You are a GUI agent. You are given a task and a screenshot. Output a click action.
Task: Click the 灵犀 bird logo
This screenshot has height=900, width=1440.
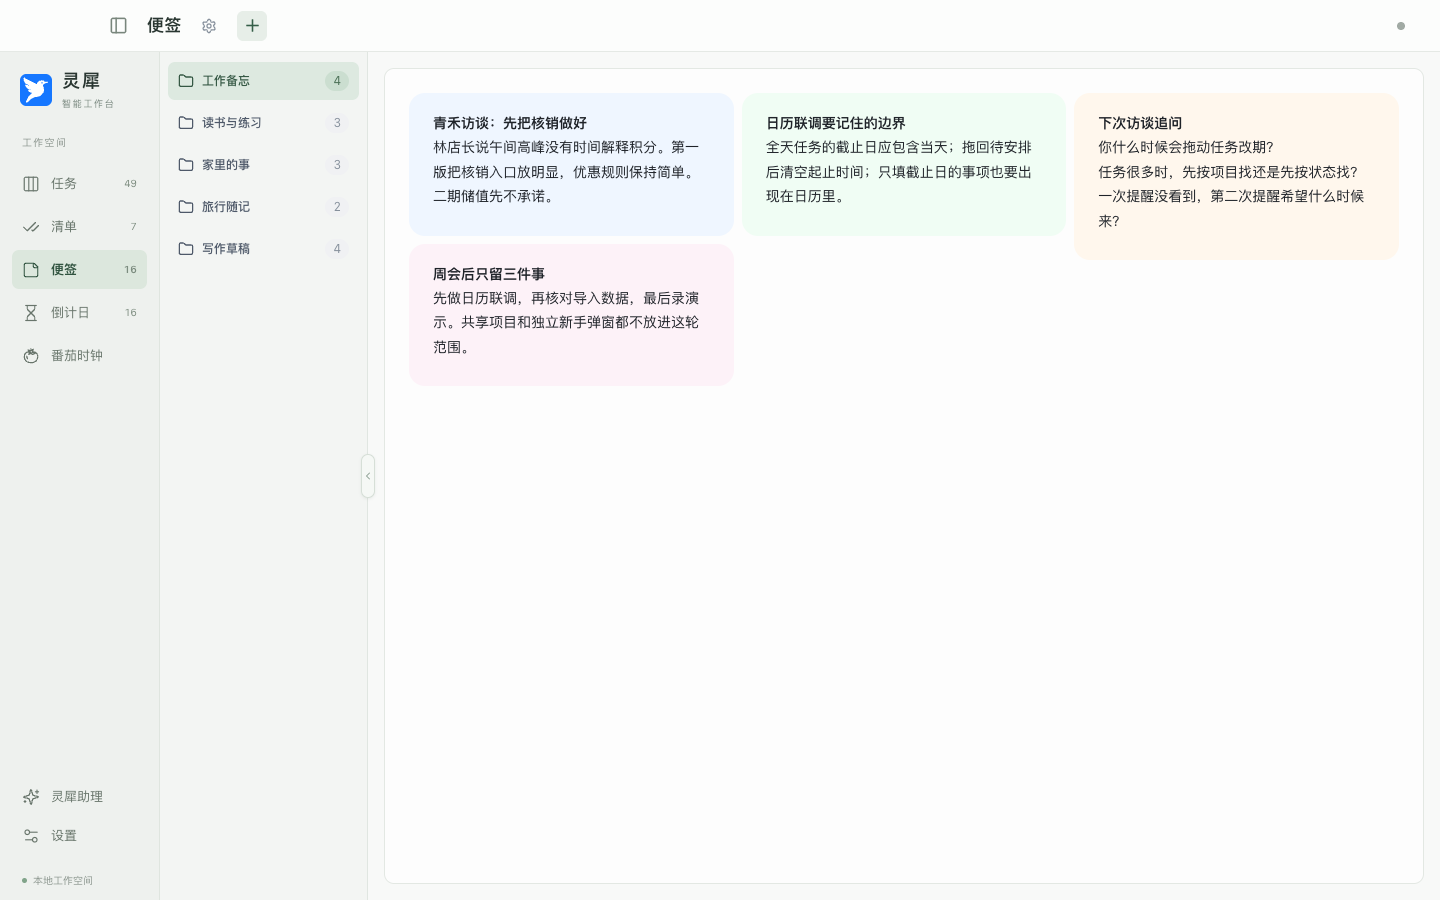(36, 90)
